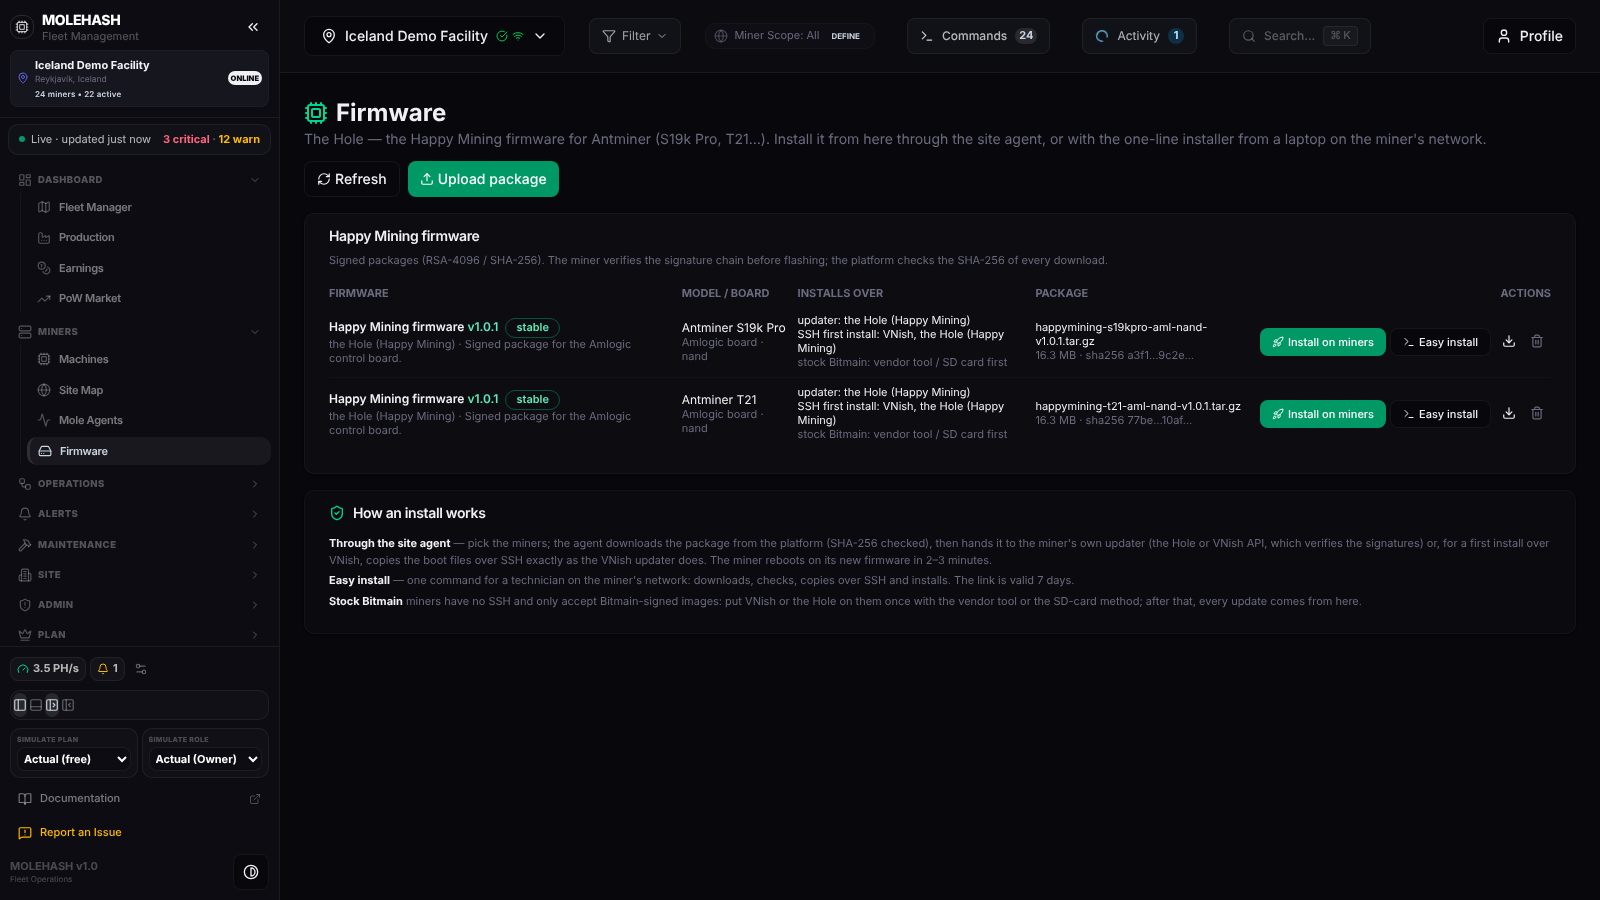1600x900 pixels.
Task: Open Fleet Manager in sidebar
Action: 149,207
